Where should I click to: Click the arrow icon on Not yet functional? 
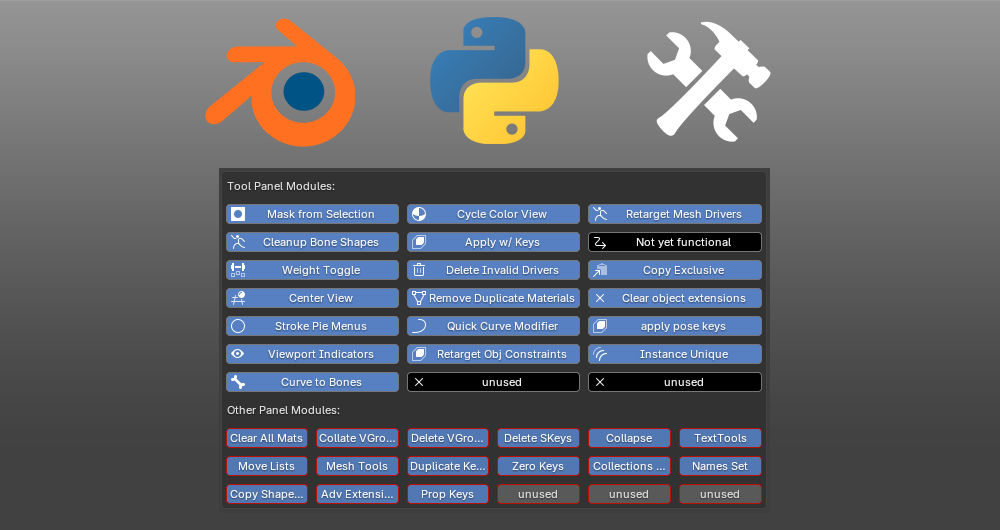coord(600,242)
